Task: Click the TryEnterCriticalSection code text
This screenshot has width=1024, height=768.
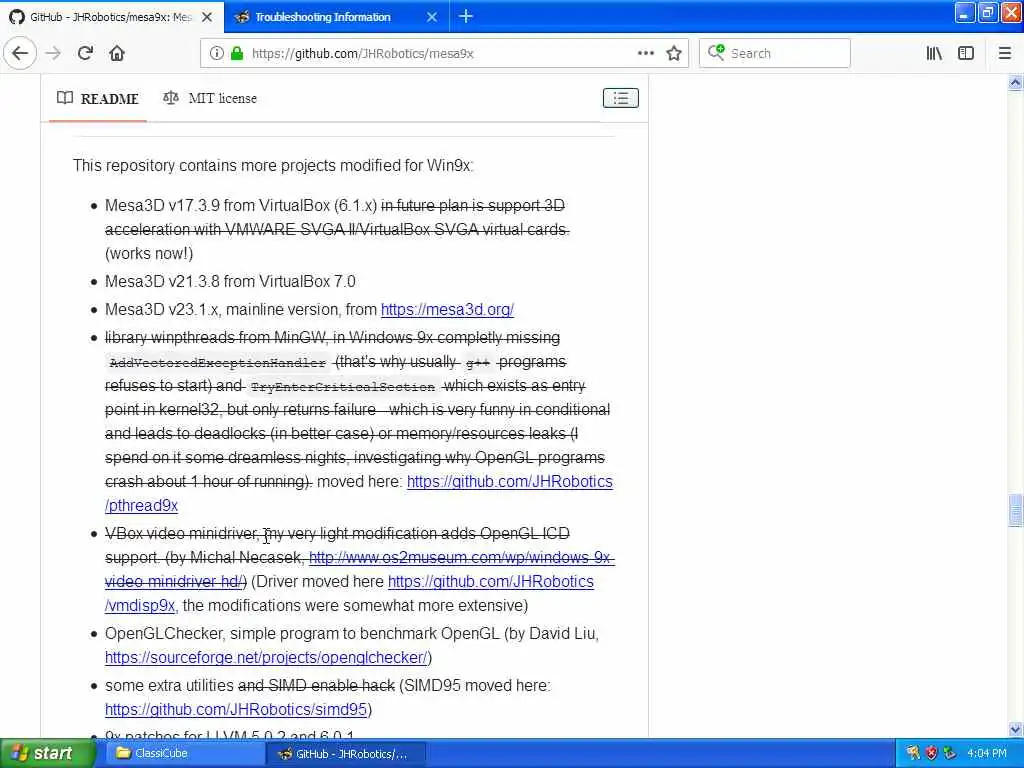Action: point(343,387)
